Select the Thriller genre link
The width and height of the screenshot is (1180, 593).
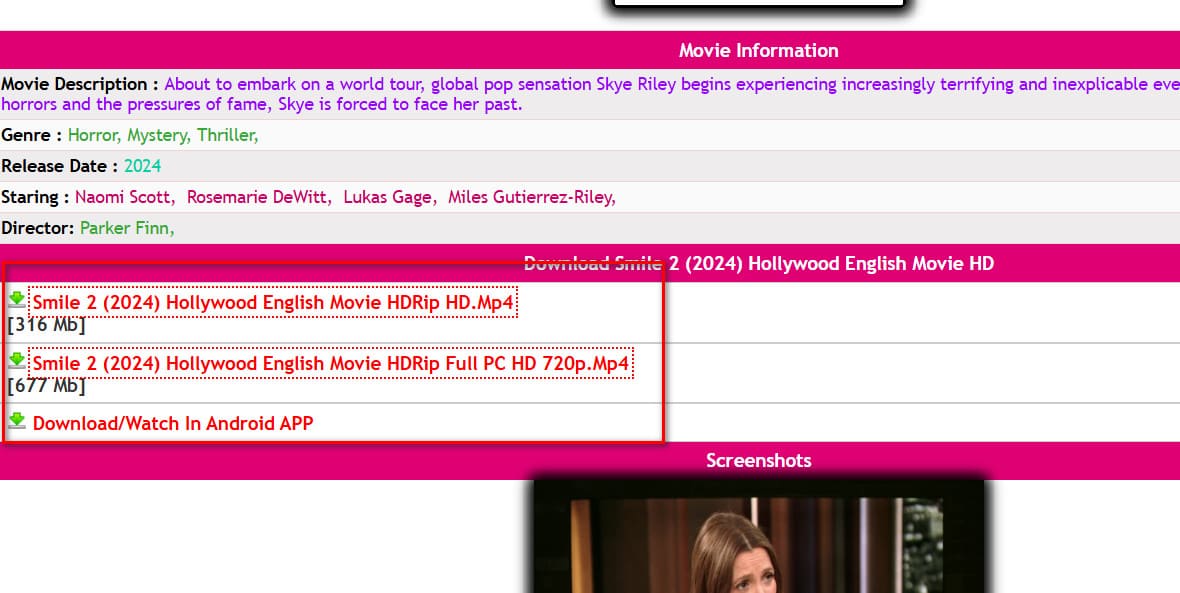coord(228,135)
